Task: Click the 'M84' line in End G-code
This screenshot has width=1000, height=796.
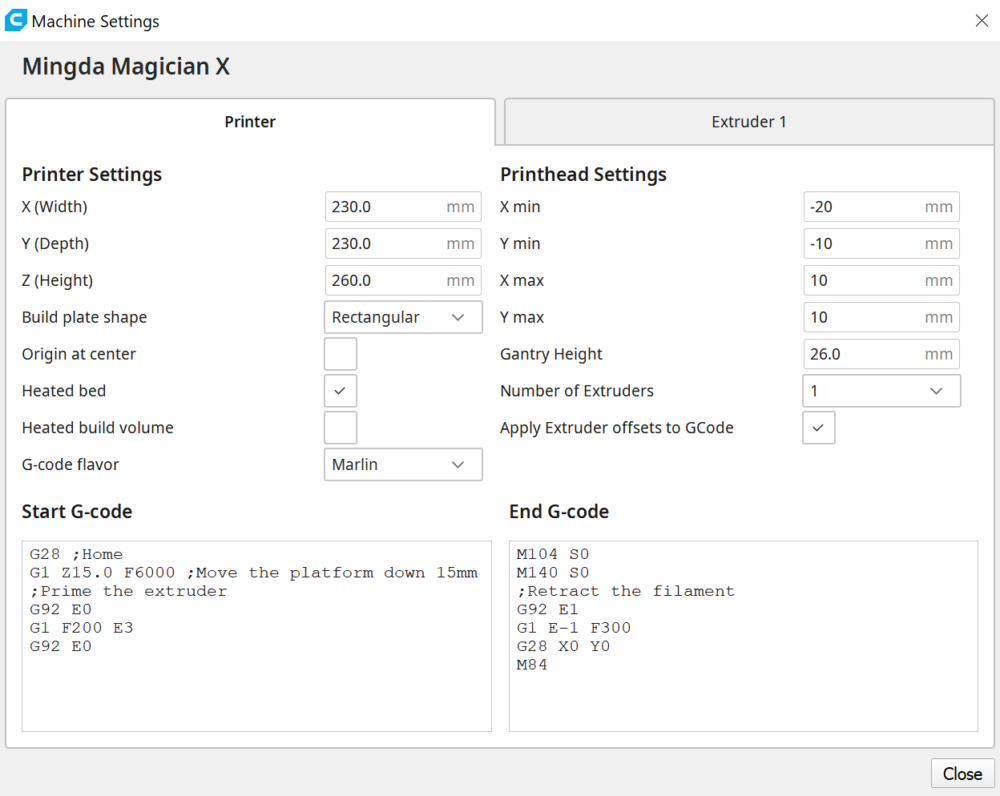Action: (532, 665)
